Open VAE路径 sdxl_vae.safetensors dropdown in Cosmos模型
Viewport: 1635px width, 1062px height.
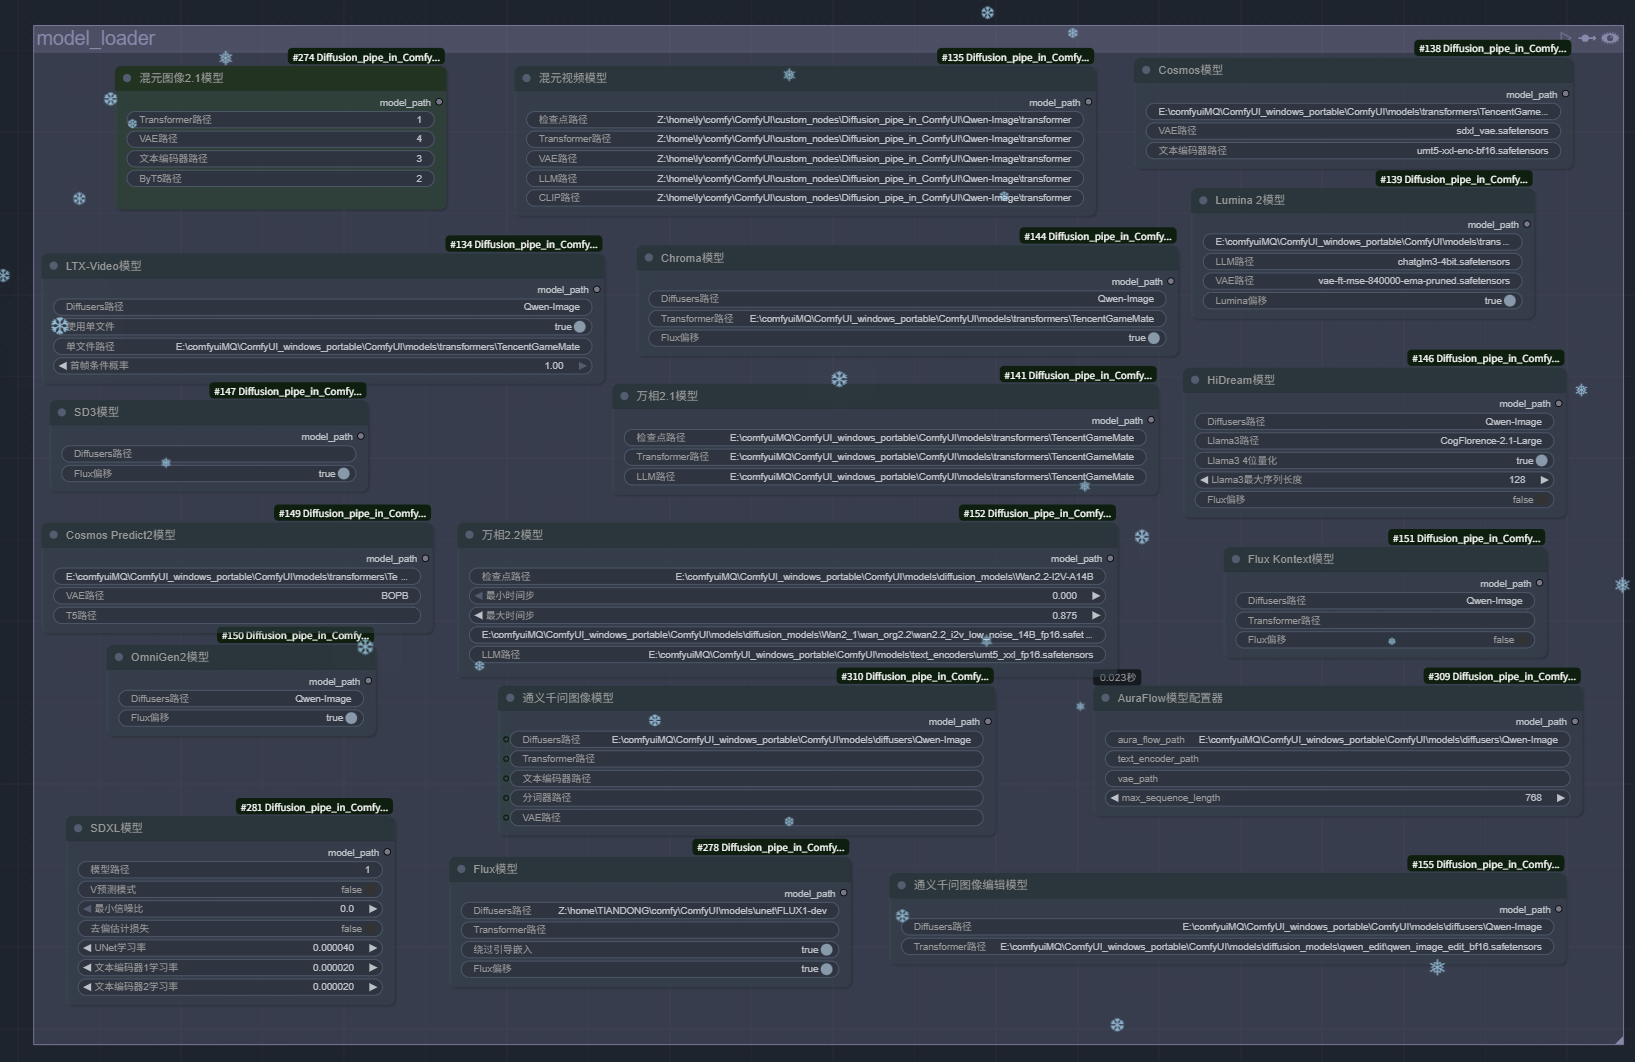(1353, 131)
